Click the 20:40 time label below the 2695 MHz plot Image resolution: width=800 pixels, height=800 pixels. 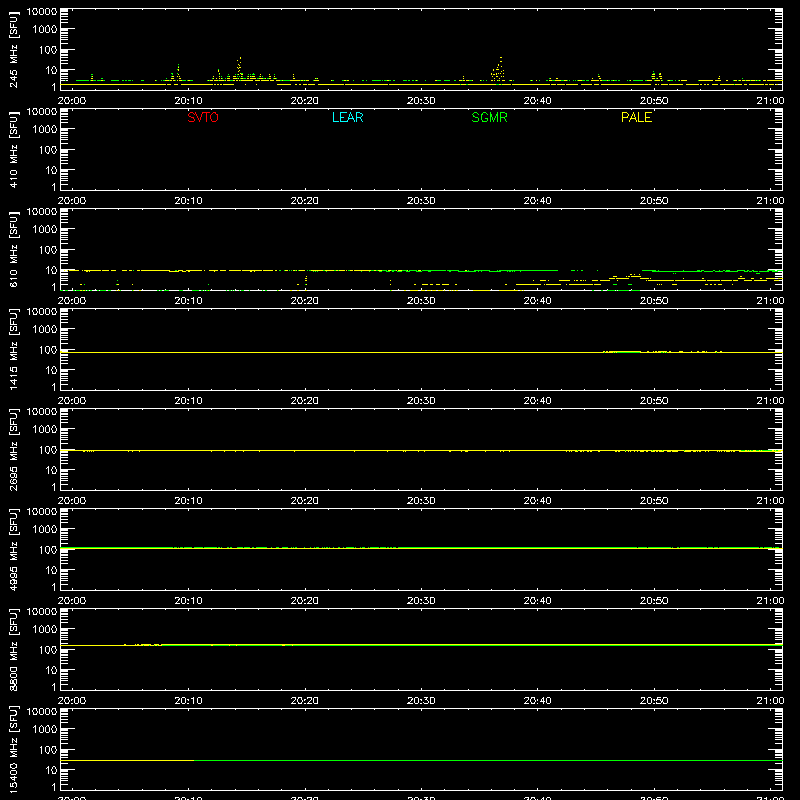(x=537, y=501)
